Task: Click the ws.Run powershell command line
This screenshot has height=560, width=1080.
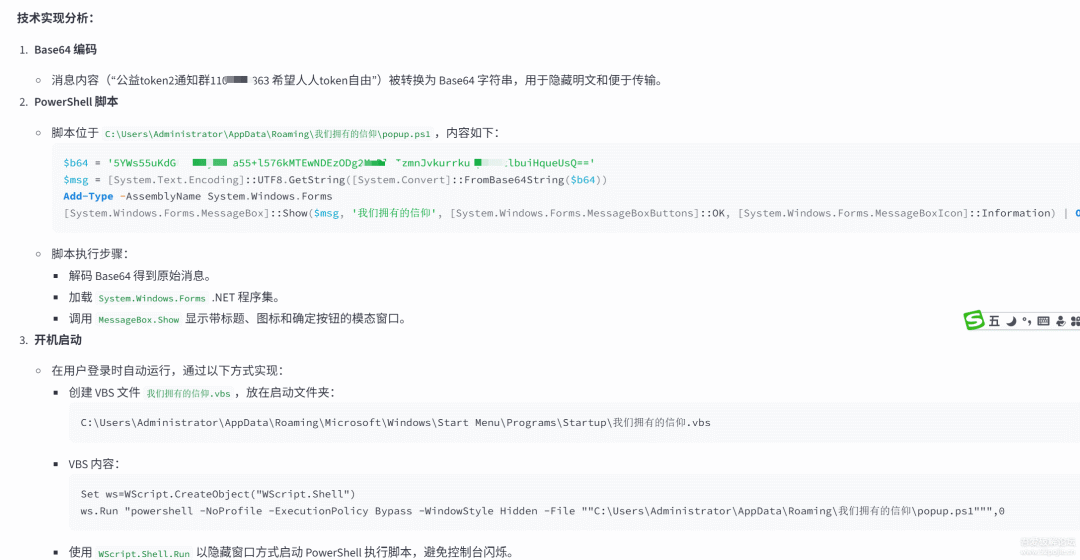Action: pos(543,511)
